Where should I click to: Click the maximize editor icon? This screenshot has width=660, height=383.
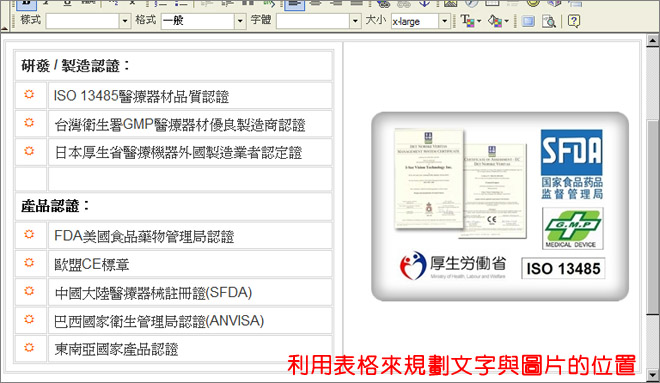(528, 21)
